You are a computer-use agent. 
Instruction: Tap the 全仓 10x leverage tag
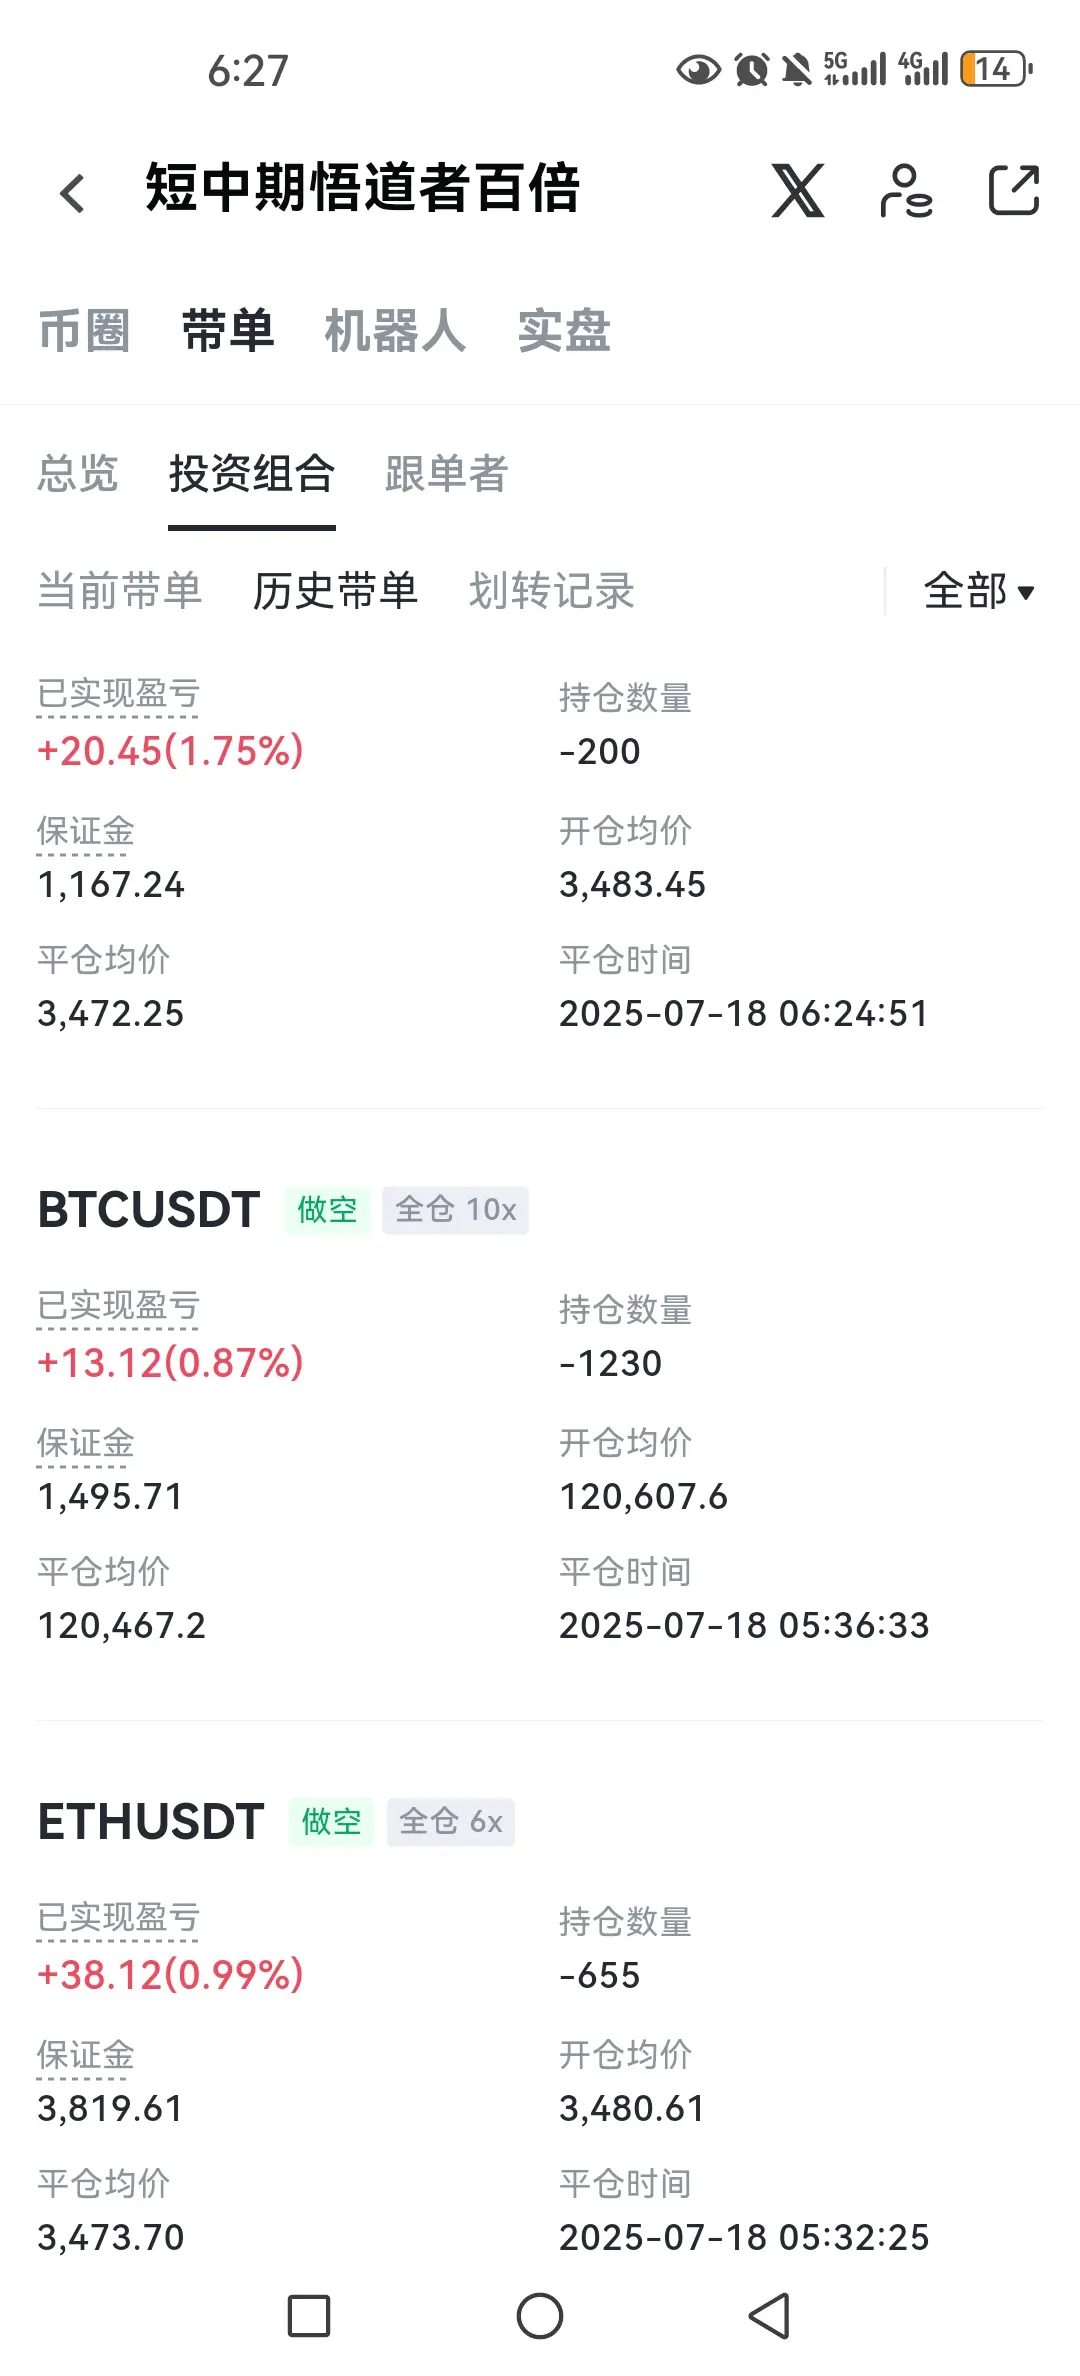(456, 1210)
